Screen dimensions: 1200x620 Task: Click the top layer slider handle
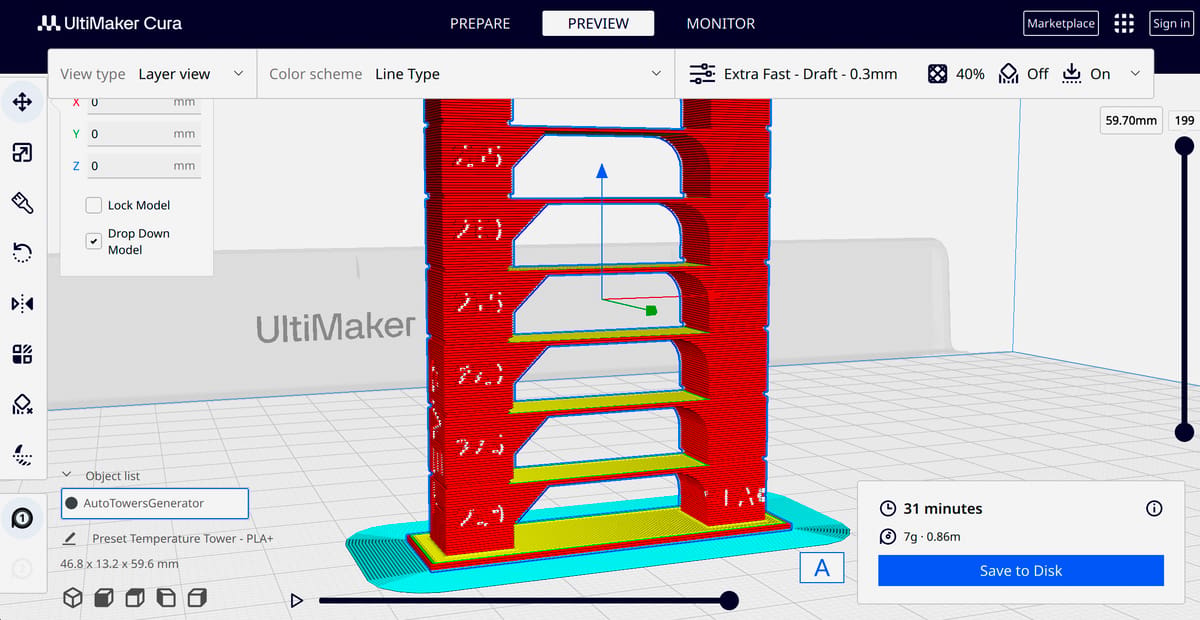(1184, 146)
